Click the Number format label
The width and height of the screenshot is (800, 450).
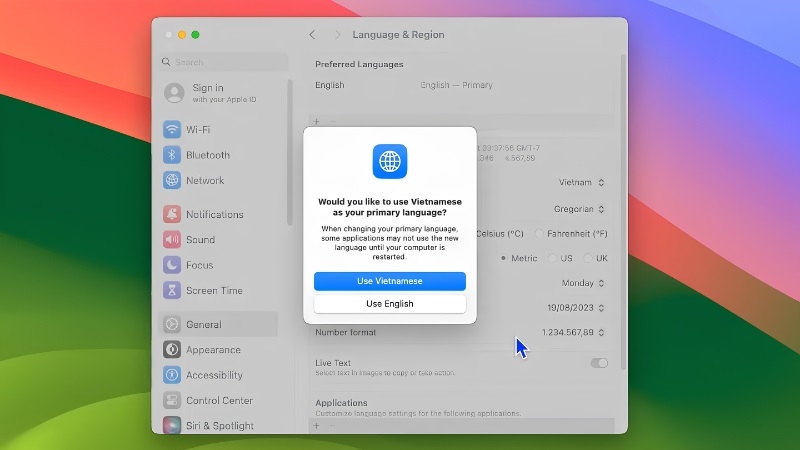[345, 332]
